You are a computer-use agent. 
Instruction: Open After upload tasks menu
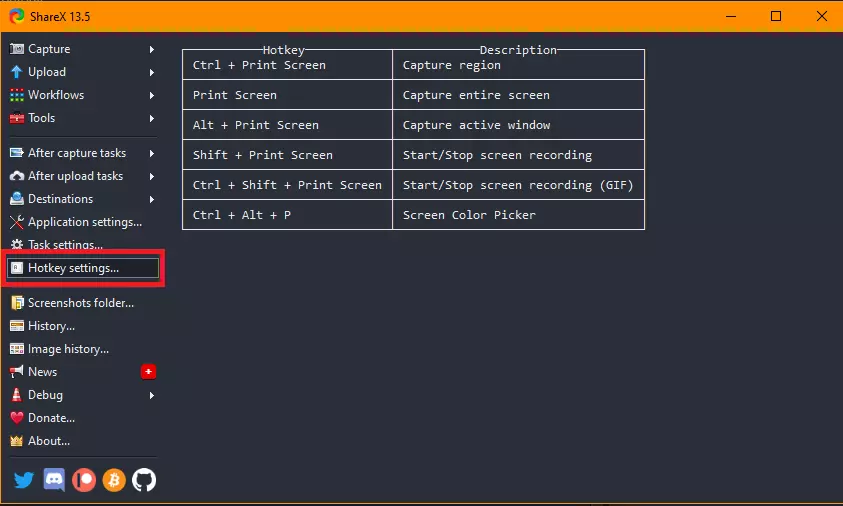coord(75,176)
